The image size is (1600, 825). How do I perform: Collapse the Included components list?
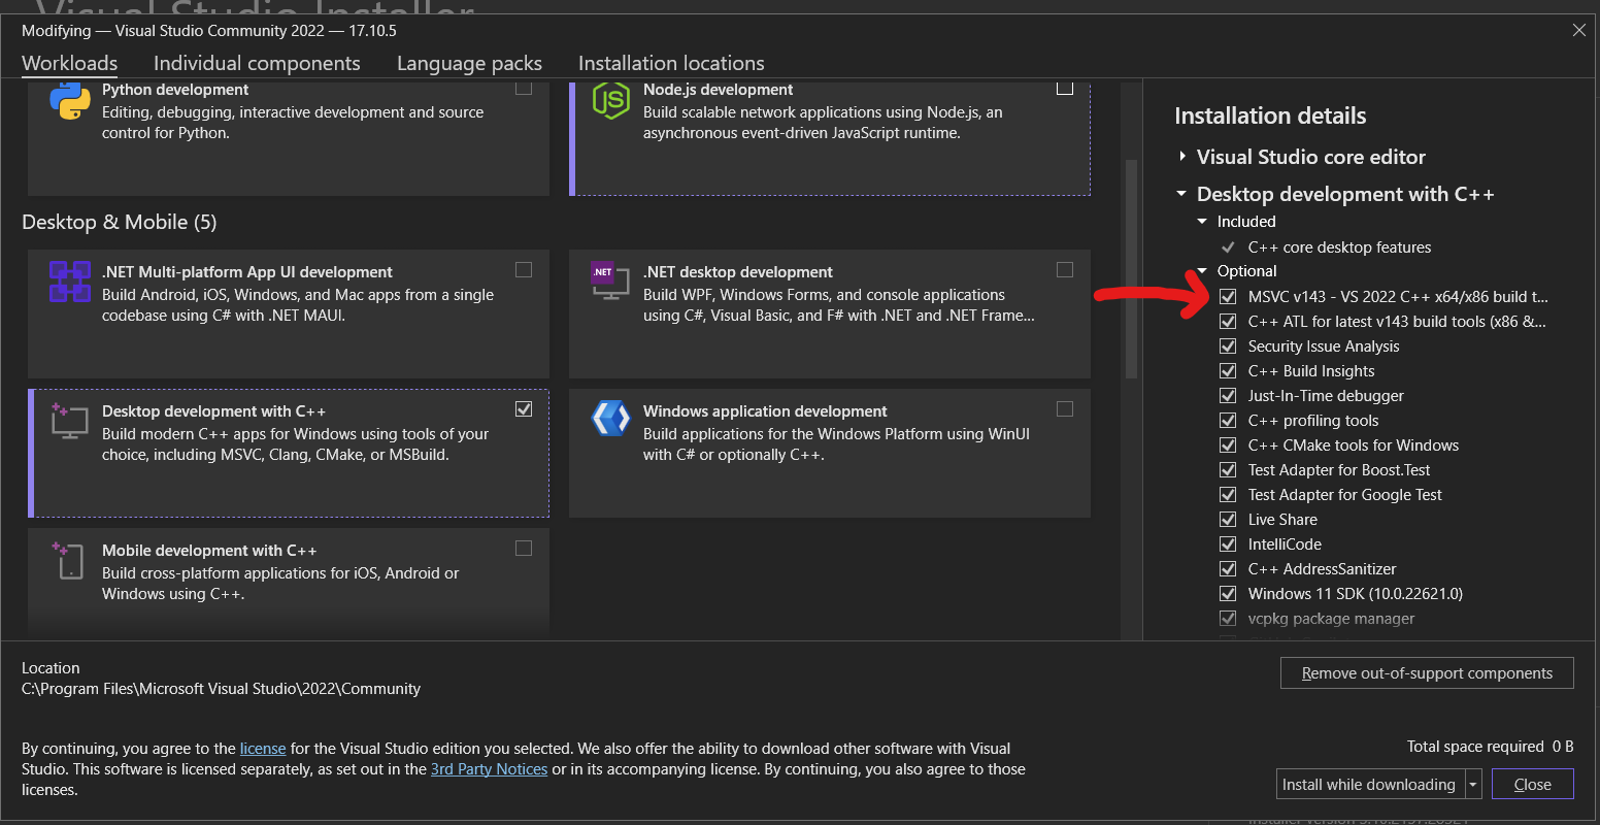tap(1202, 221)
